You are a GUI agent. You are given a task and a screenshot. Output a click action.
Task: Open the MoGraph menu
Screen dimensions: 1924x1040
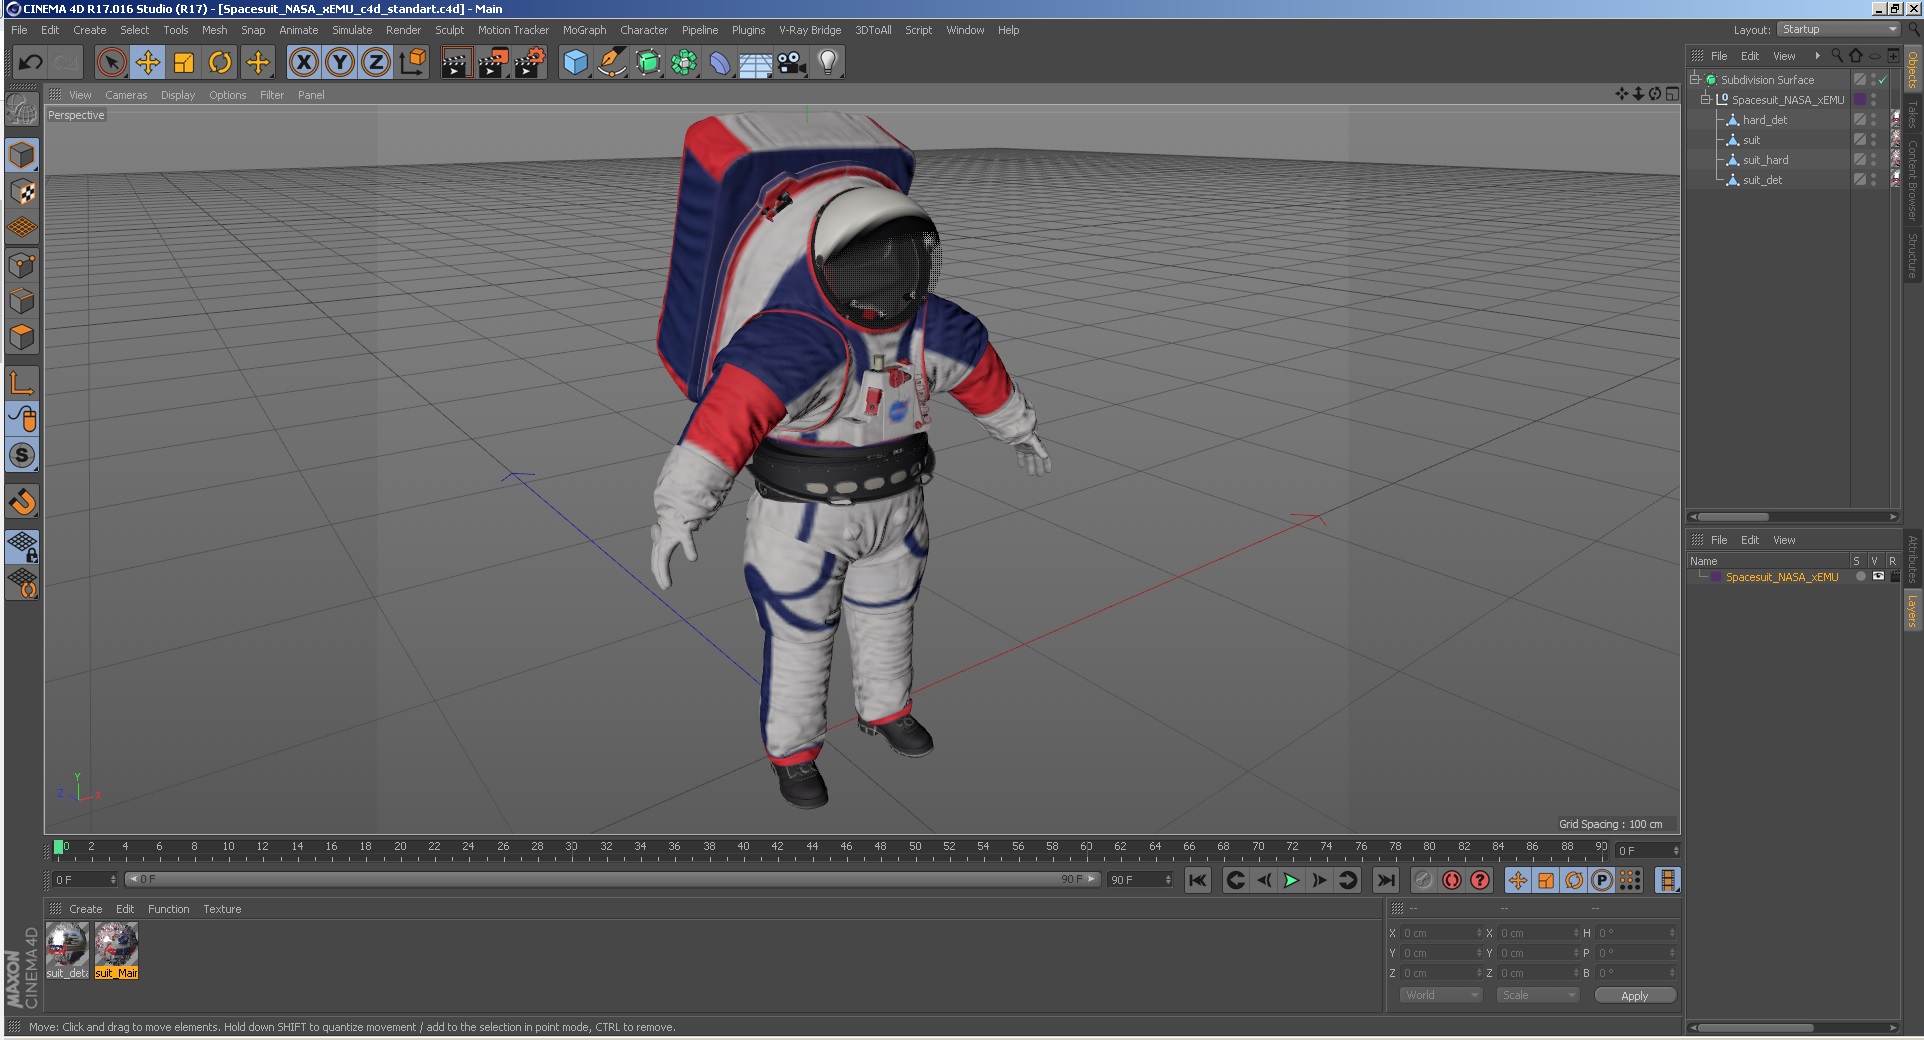[x=584, y=30]
